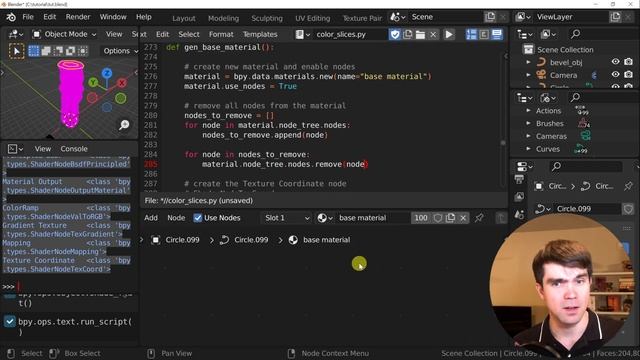This screenshot has width=640, height=360.
Task: Open text editor Edit menu
Action: tap(162, 34)
